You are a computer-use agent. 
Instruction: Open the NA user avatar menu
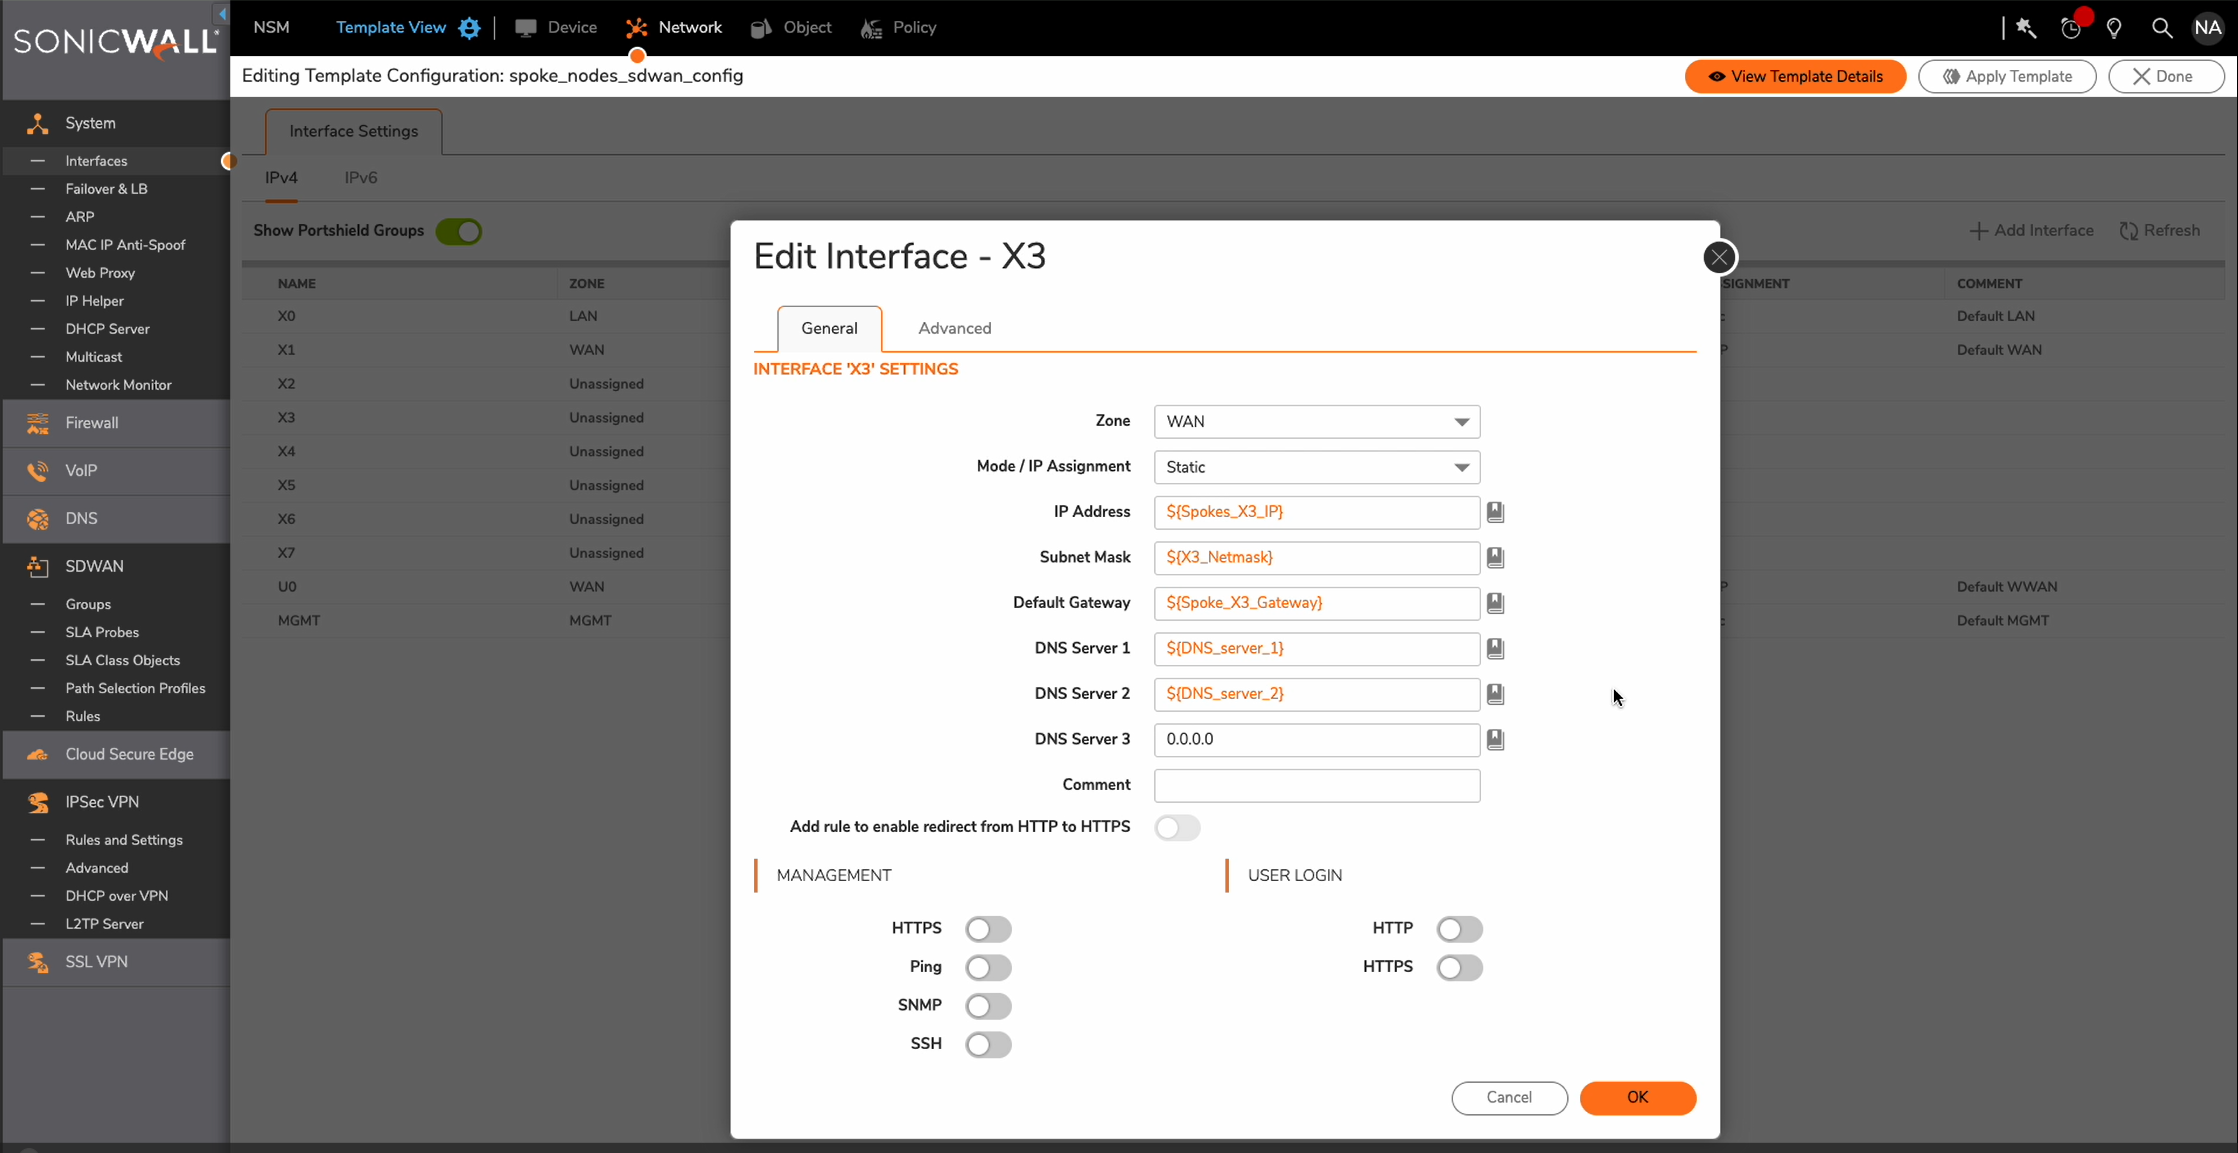[2208, 28]
